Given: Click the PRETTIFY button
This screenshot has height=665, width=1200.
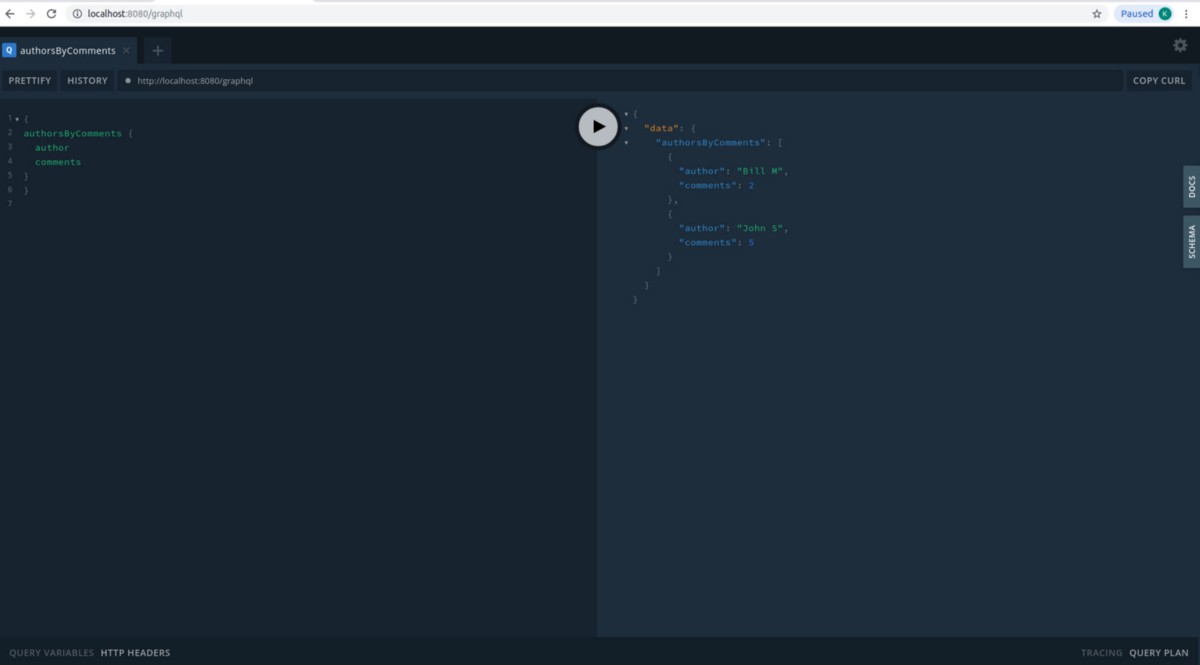Looking at the screenshot, I should 30,81.
